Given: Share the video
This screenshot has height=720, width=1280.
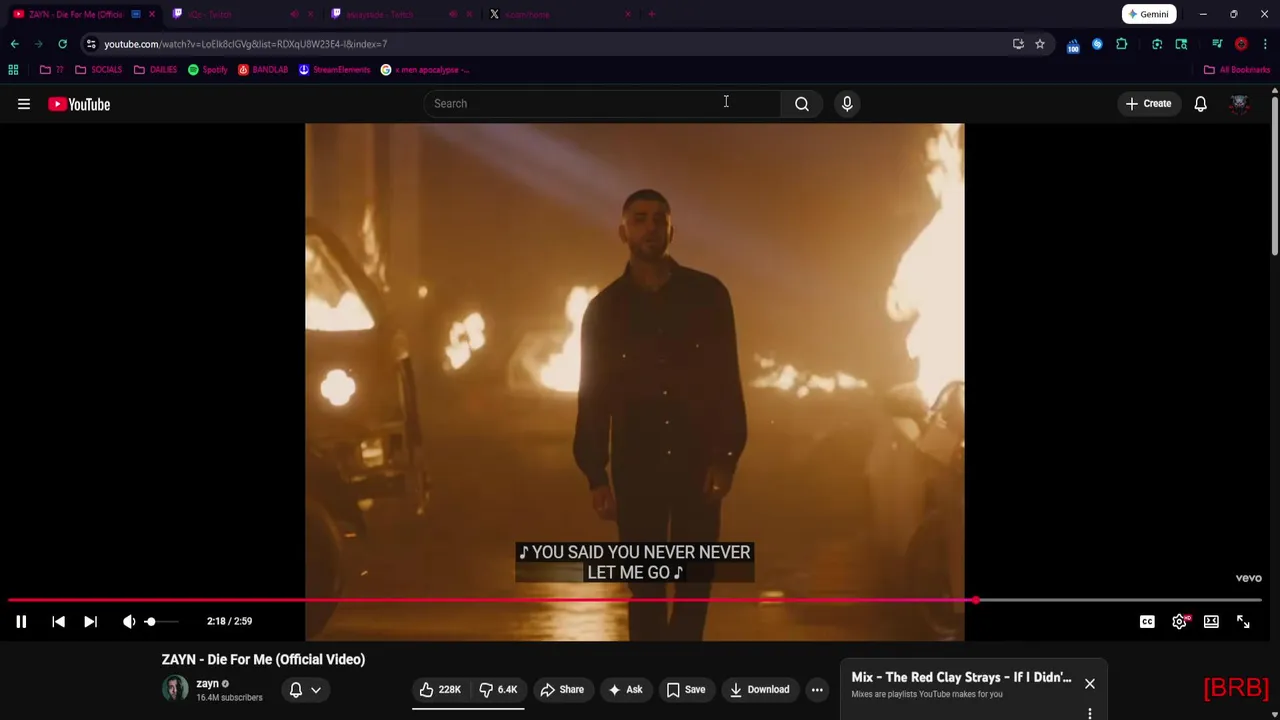Looking at the screenshot, I should (562, 689).
